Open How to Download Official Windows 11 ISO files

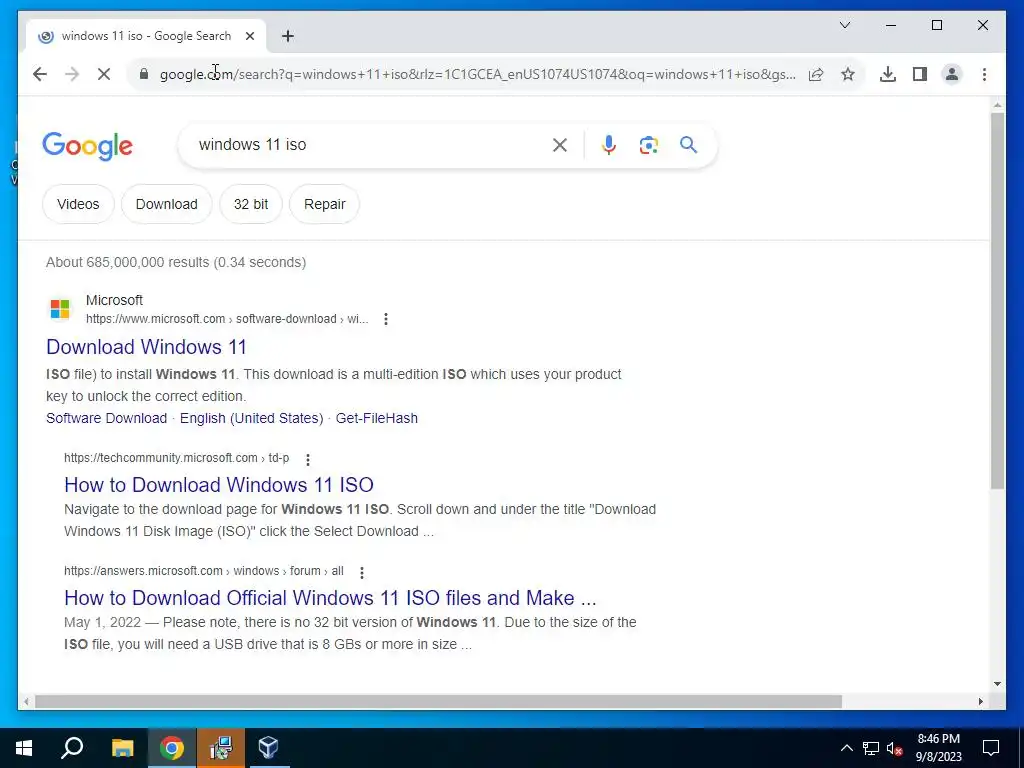point(330,598)
